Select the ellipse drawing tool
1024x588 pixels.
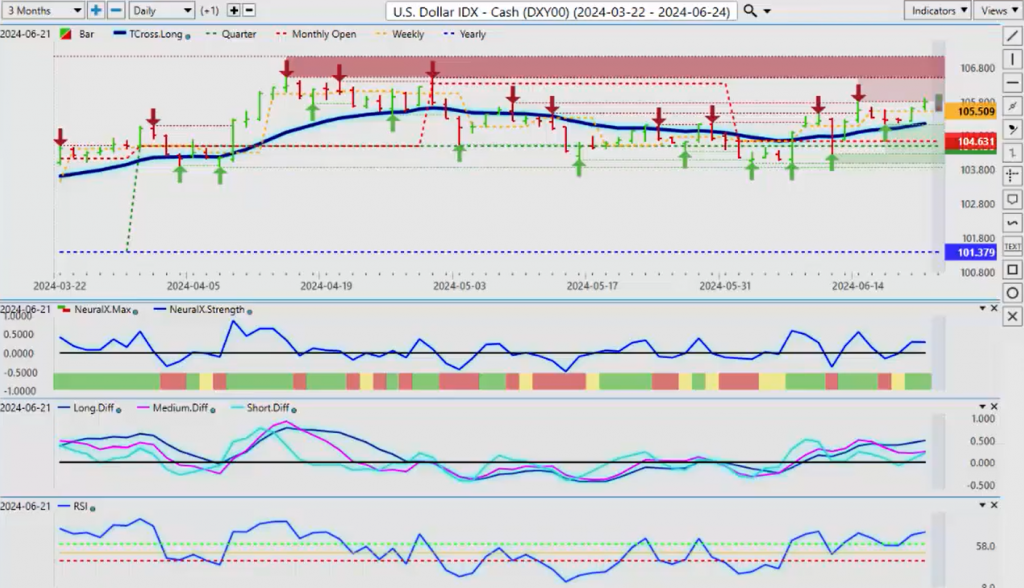point(1012,293)
